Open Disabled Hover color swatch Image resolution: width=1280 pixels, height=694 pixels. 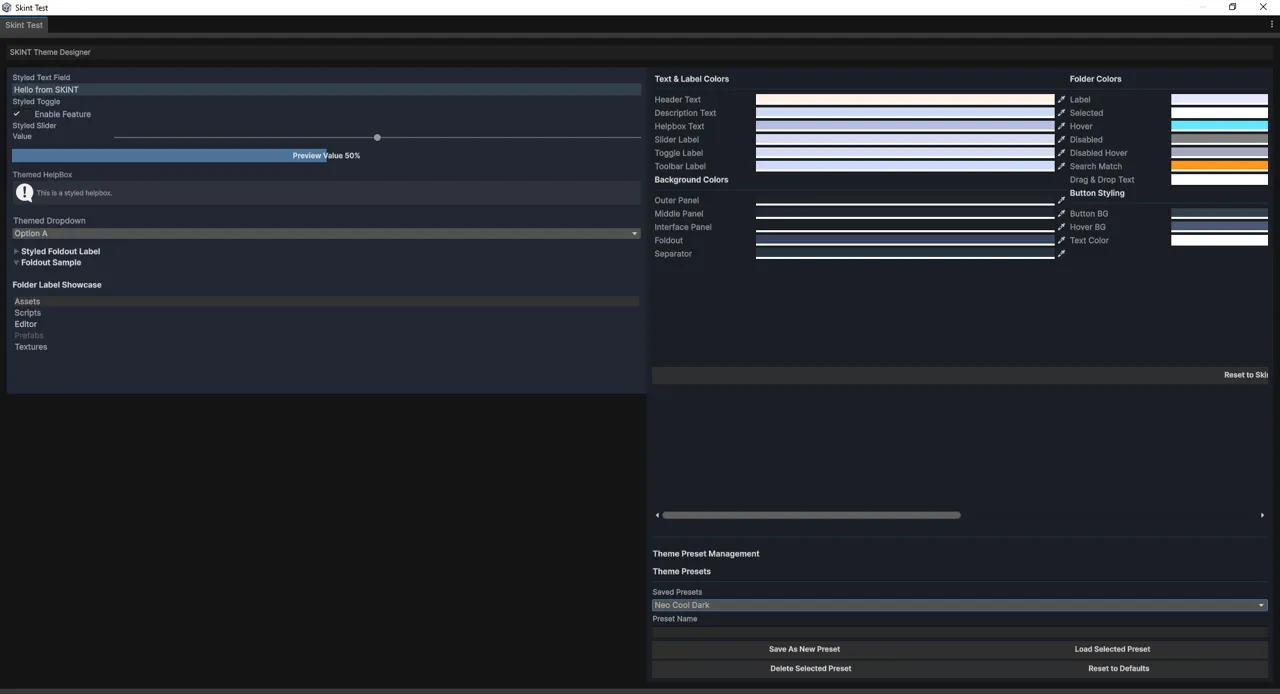1219,153
